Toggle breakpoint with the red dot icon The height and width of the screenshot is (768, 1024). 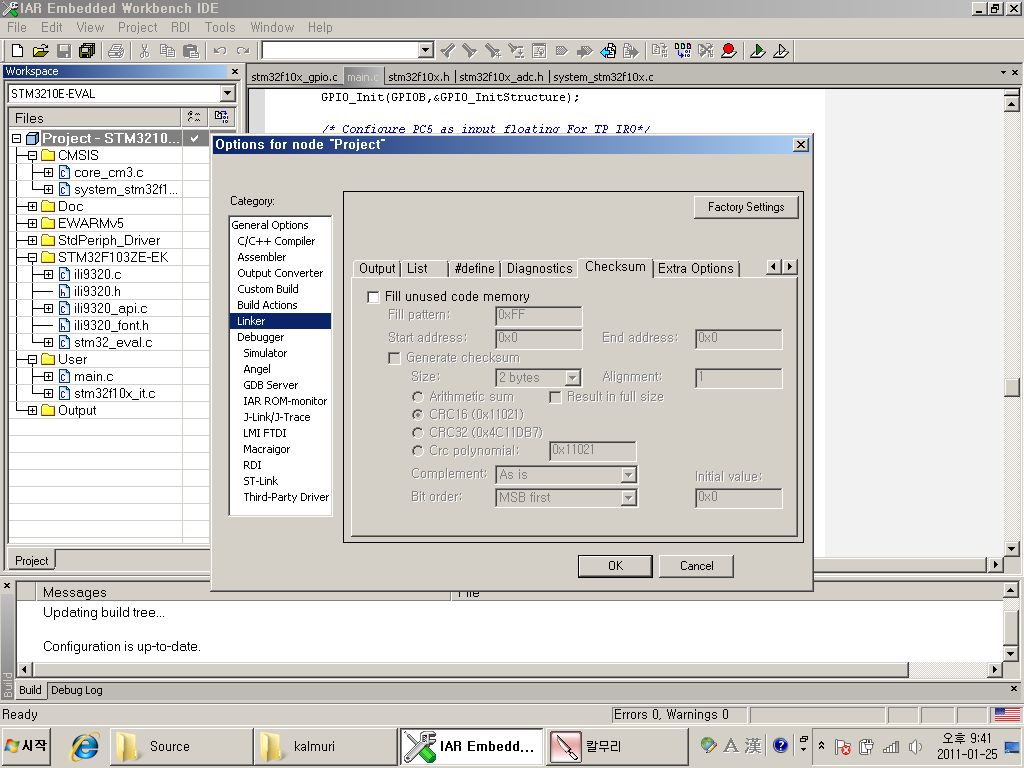pyautogui.click(x=729, y=50)
